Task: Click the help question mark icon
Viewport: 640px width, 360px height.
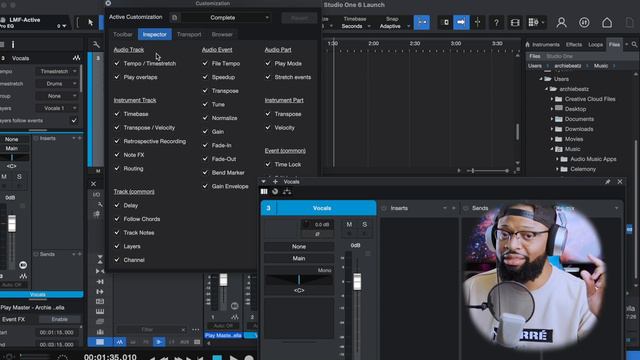Action: click(496, 23)
